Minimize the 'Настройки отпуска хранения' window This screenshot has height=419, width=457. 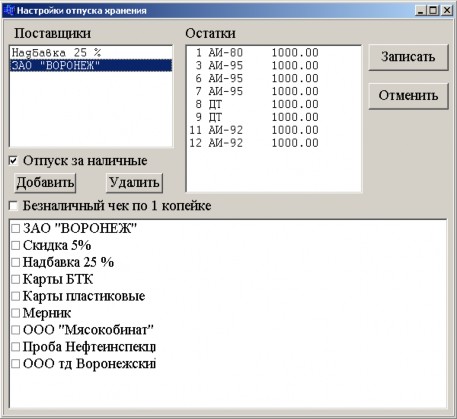[x=421, y=11]
